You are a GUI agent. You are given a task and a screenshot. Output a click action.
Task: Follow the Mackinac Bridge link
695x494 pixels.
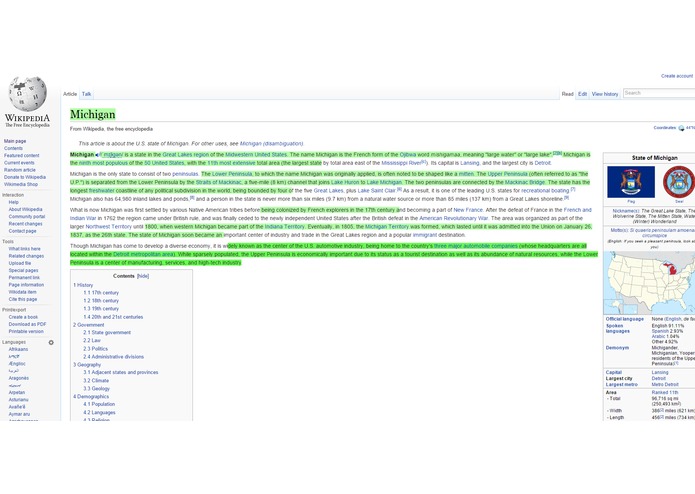[x=525, y=183]
